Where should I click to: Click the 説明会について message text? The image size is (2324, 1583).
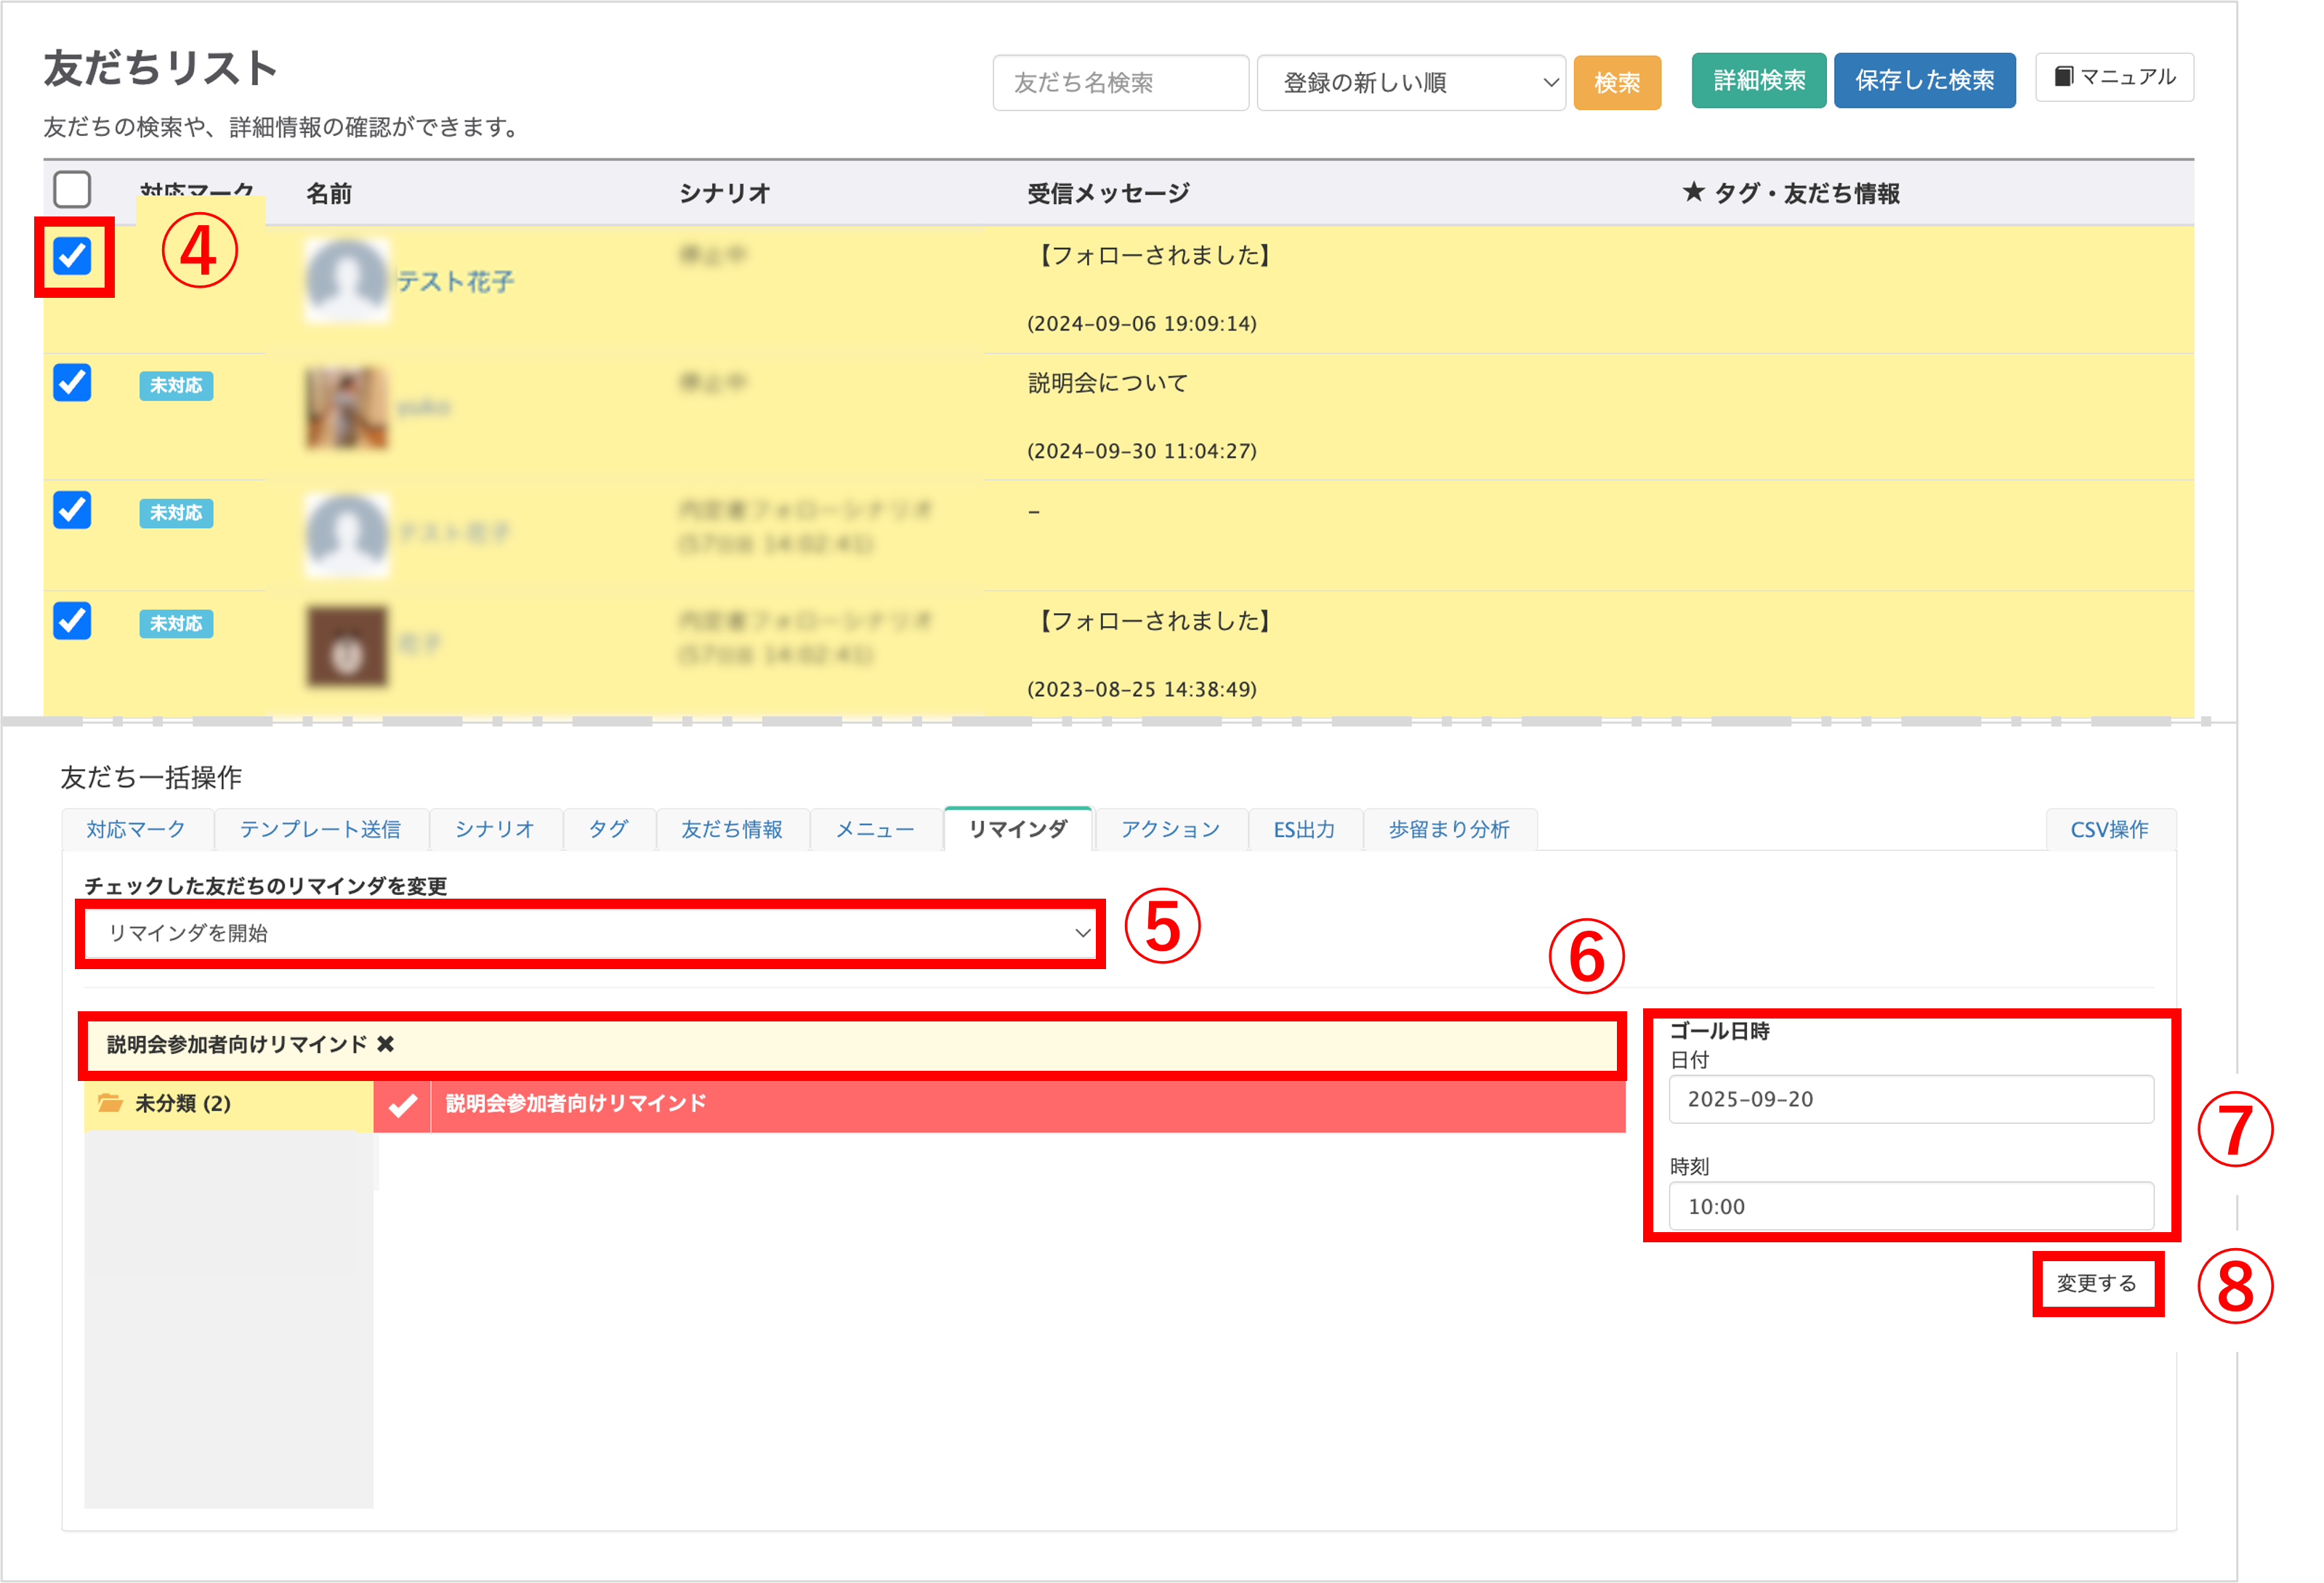pos(1108,383)
